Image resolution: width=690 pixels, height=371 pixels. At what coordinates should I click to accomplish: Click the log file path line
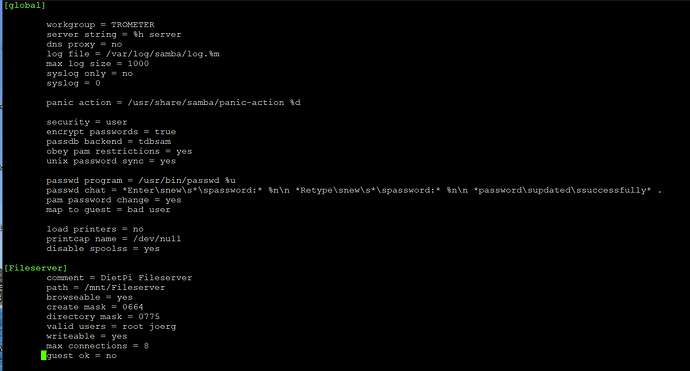coord(133,54)
